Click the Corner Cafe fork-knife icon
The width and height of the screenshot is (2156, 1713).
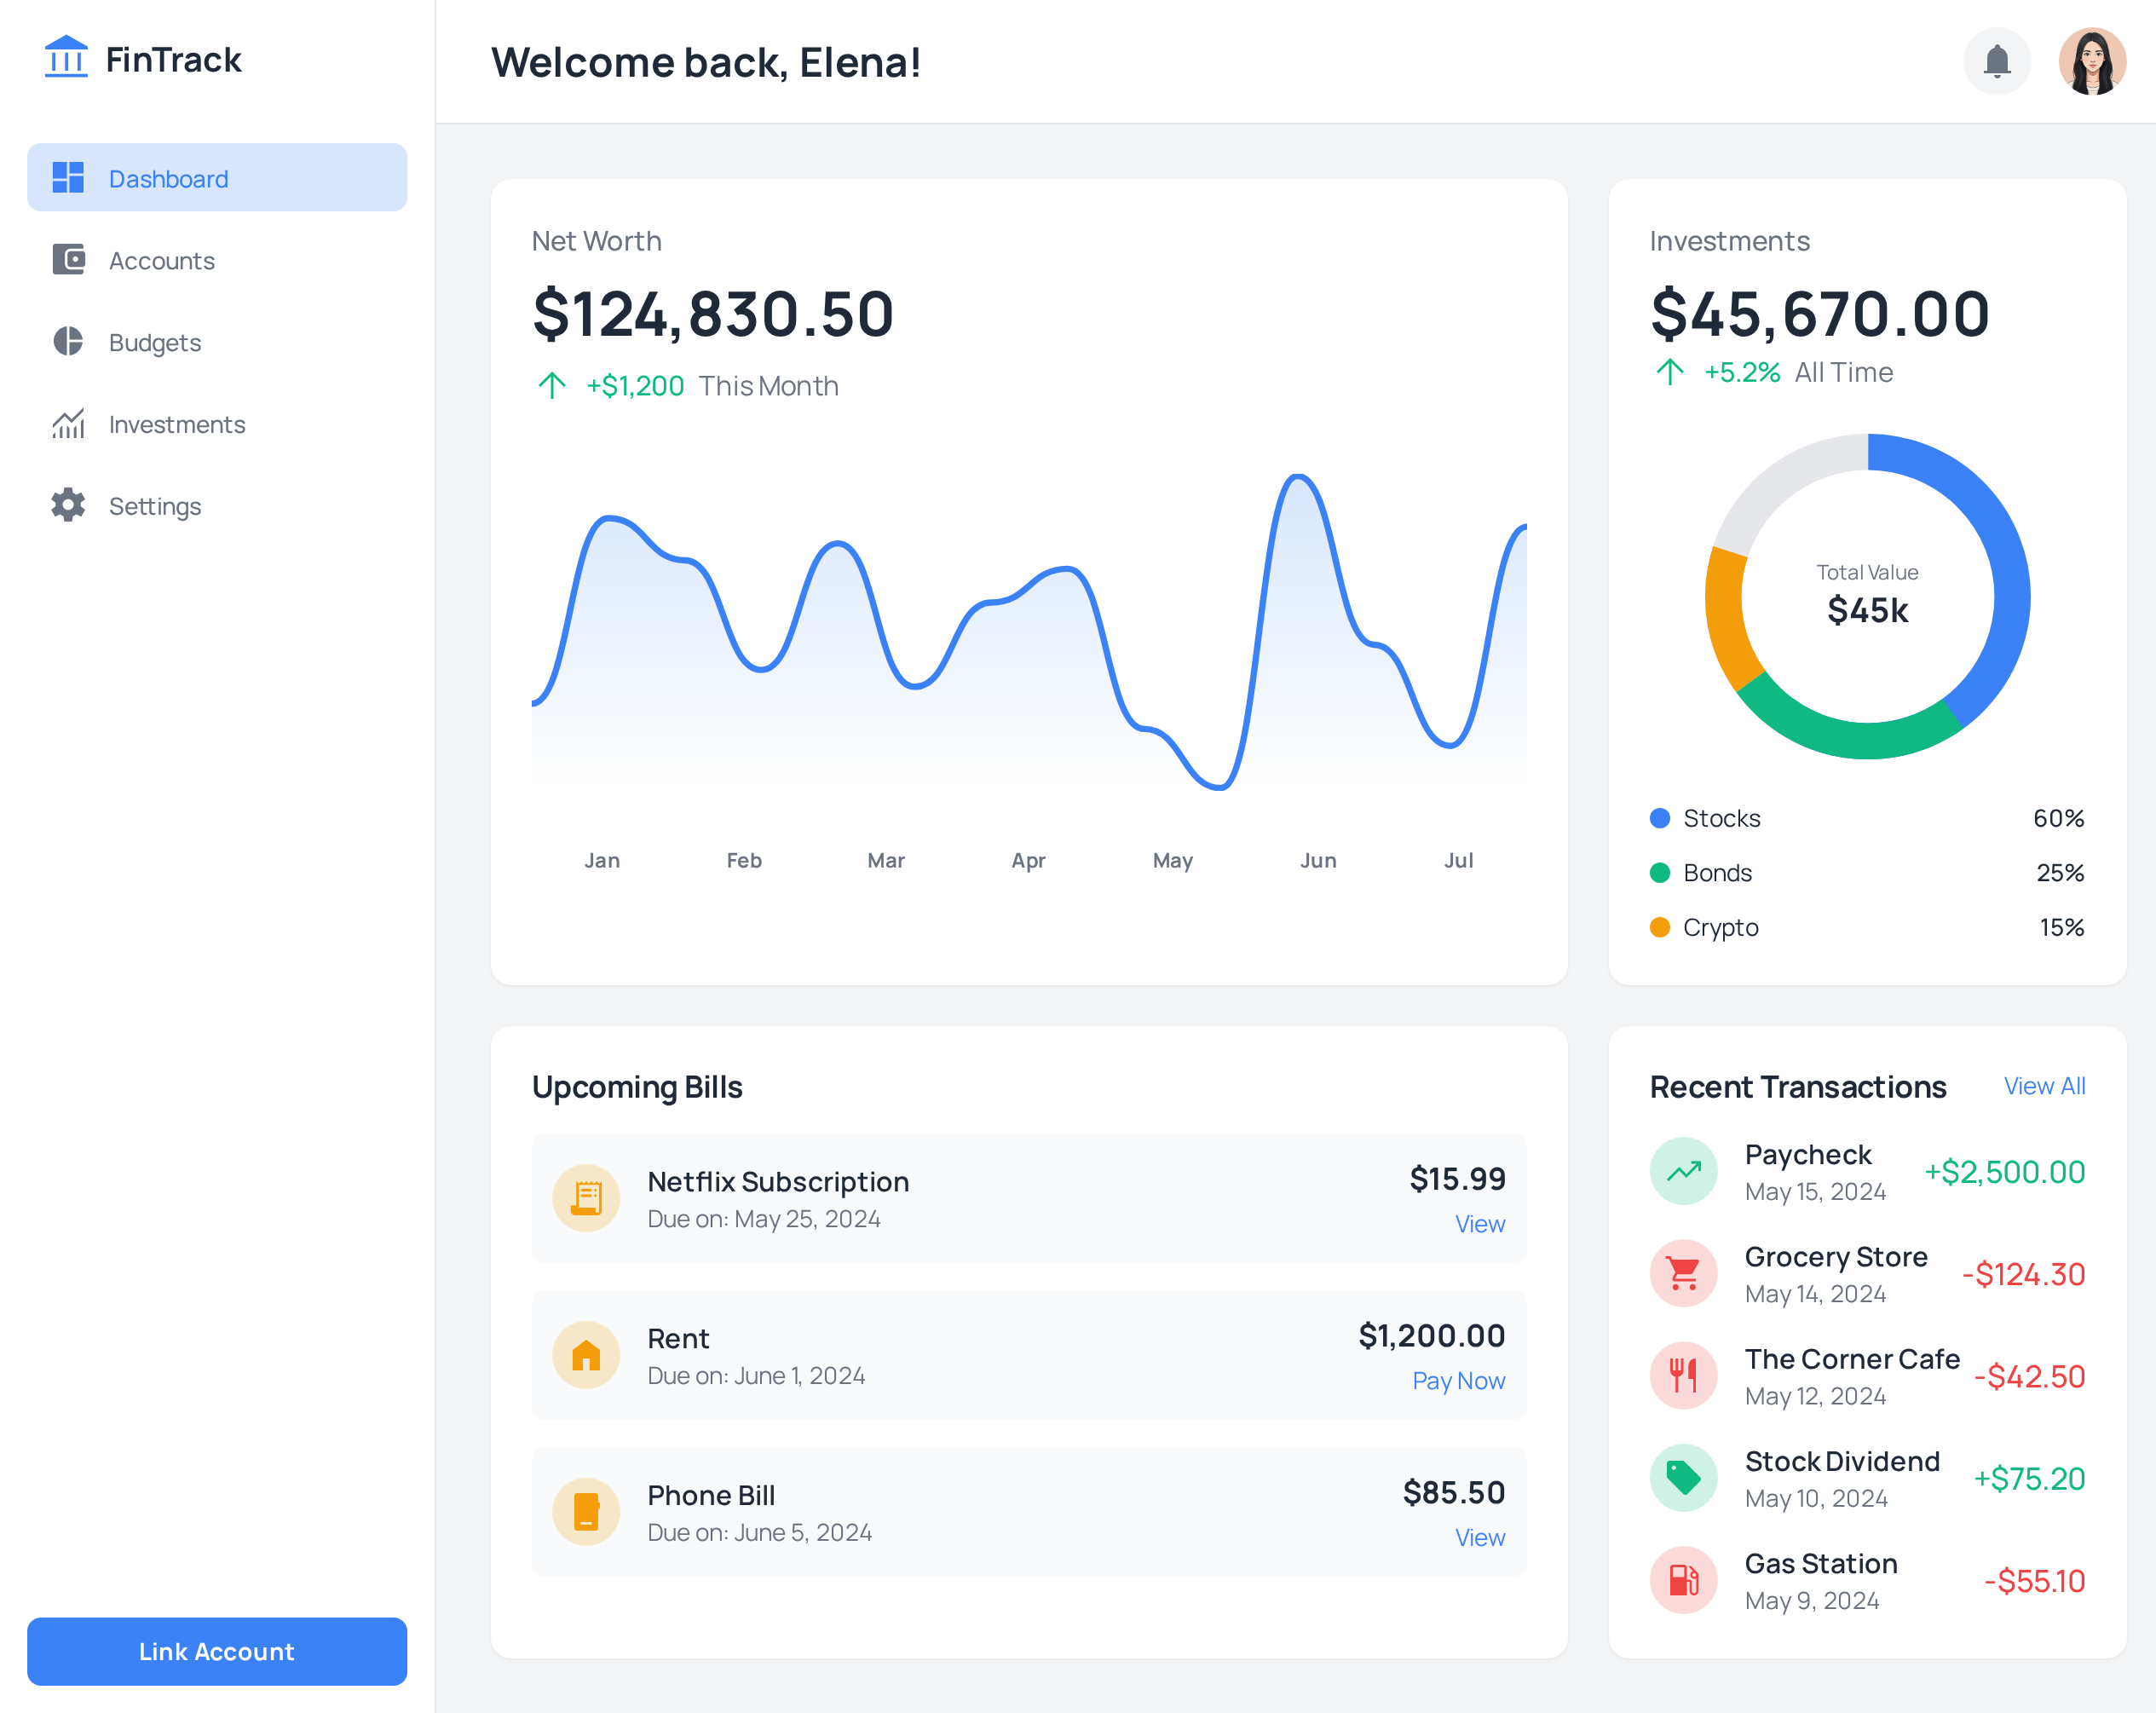[1683, 1375]
